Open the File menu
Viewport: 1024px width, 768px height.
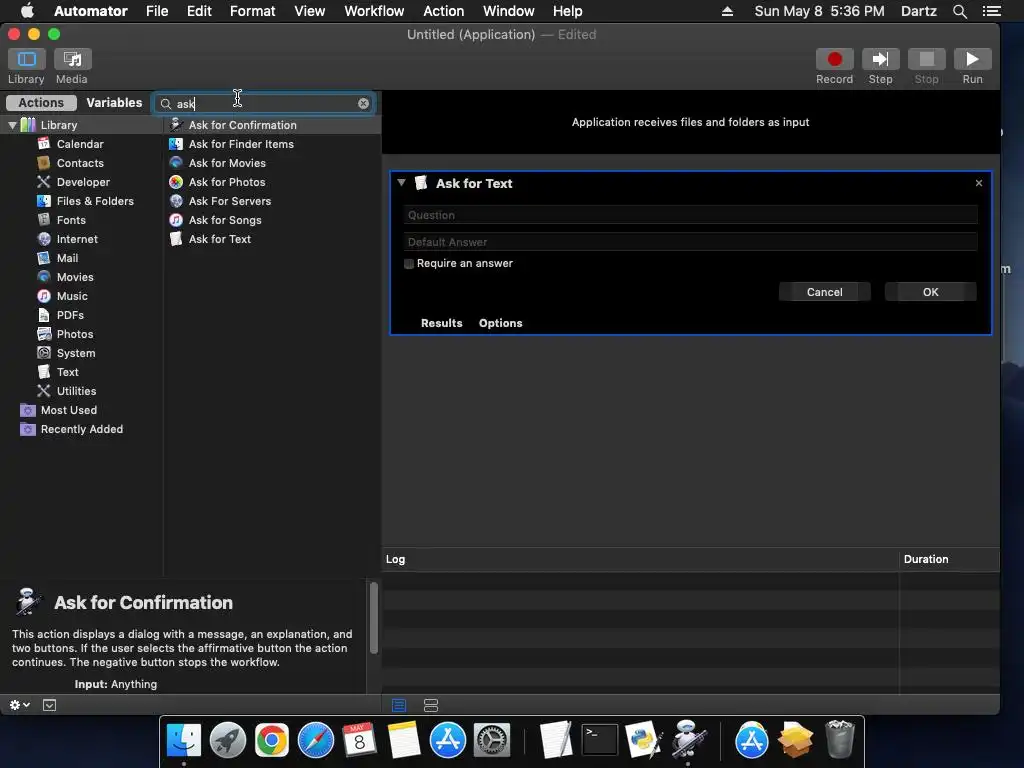[157, 11]
